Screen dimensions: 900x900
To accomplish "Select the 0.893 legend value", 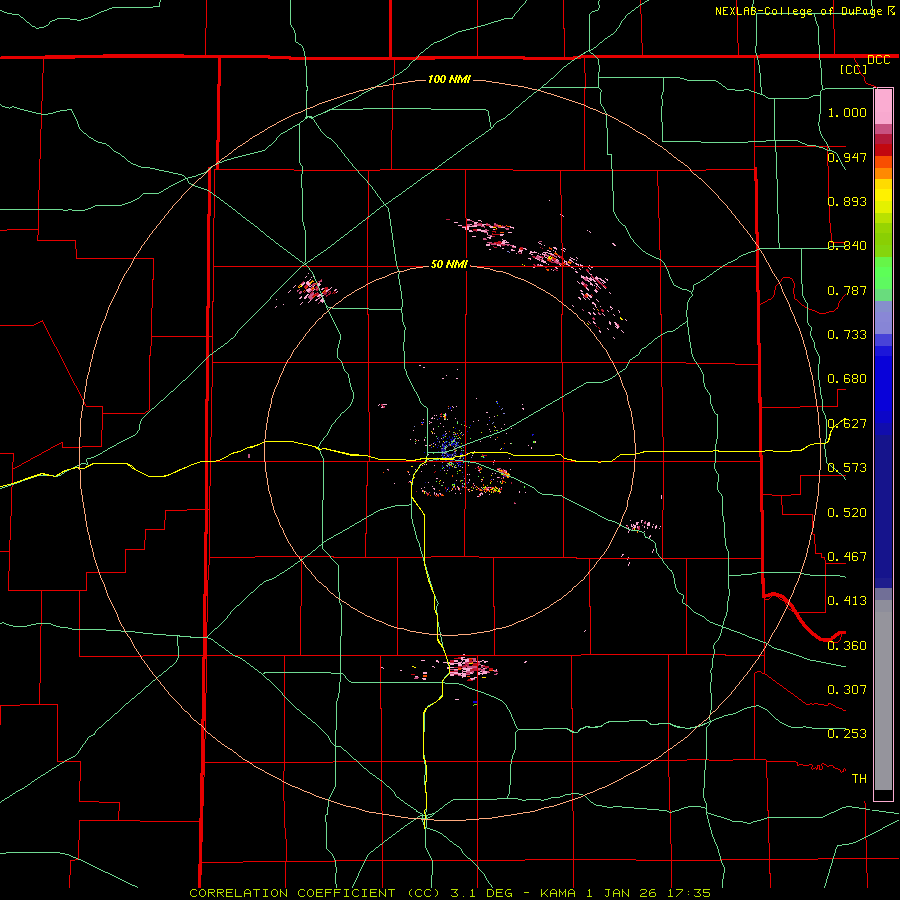I will coord(847,201).
